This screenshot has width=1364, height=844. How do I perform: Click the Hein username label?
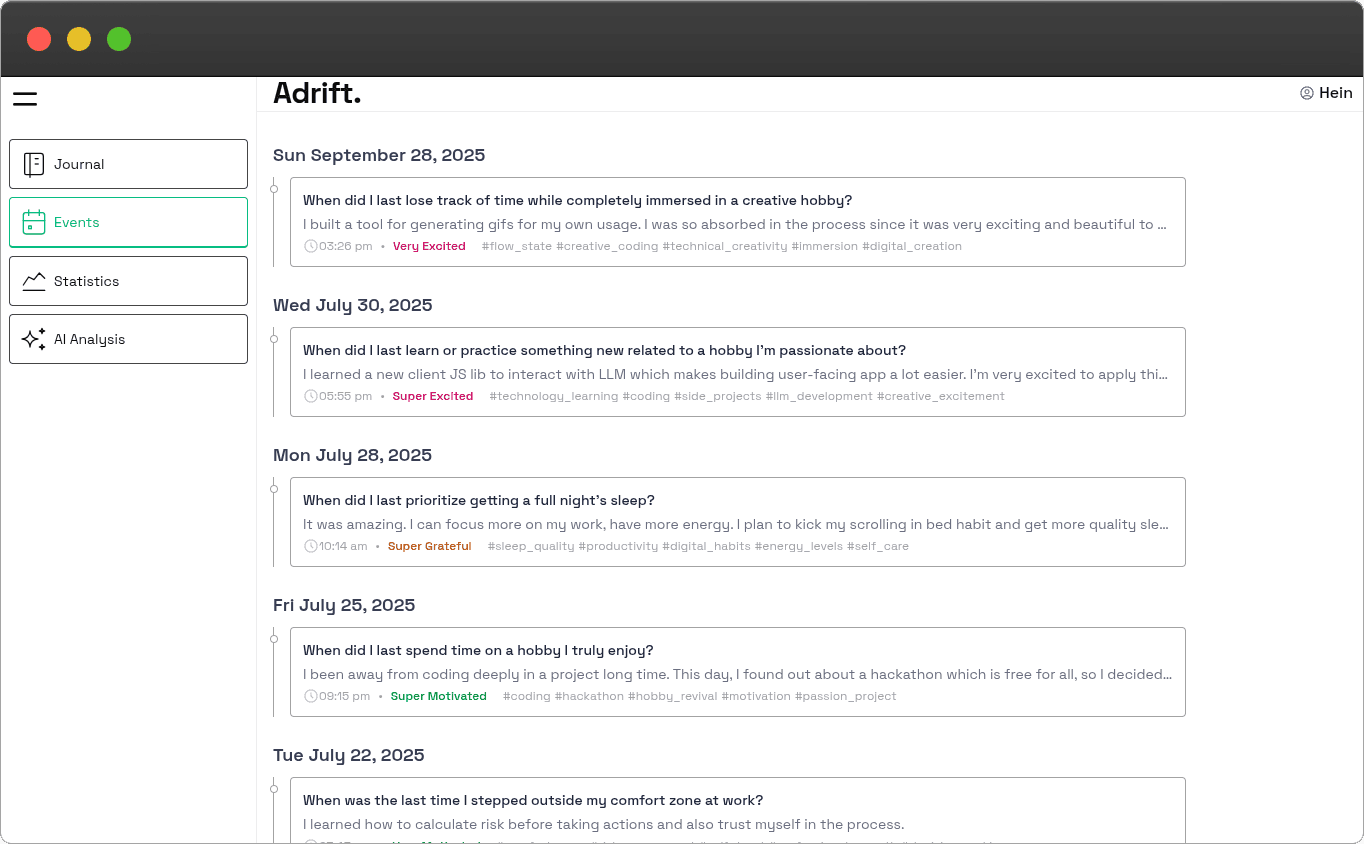(x=1335, y=93)
